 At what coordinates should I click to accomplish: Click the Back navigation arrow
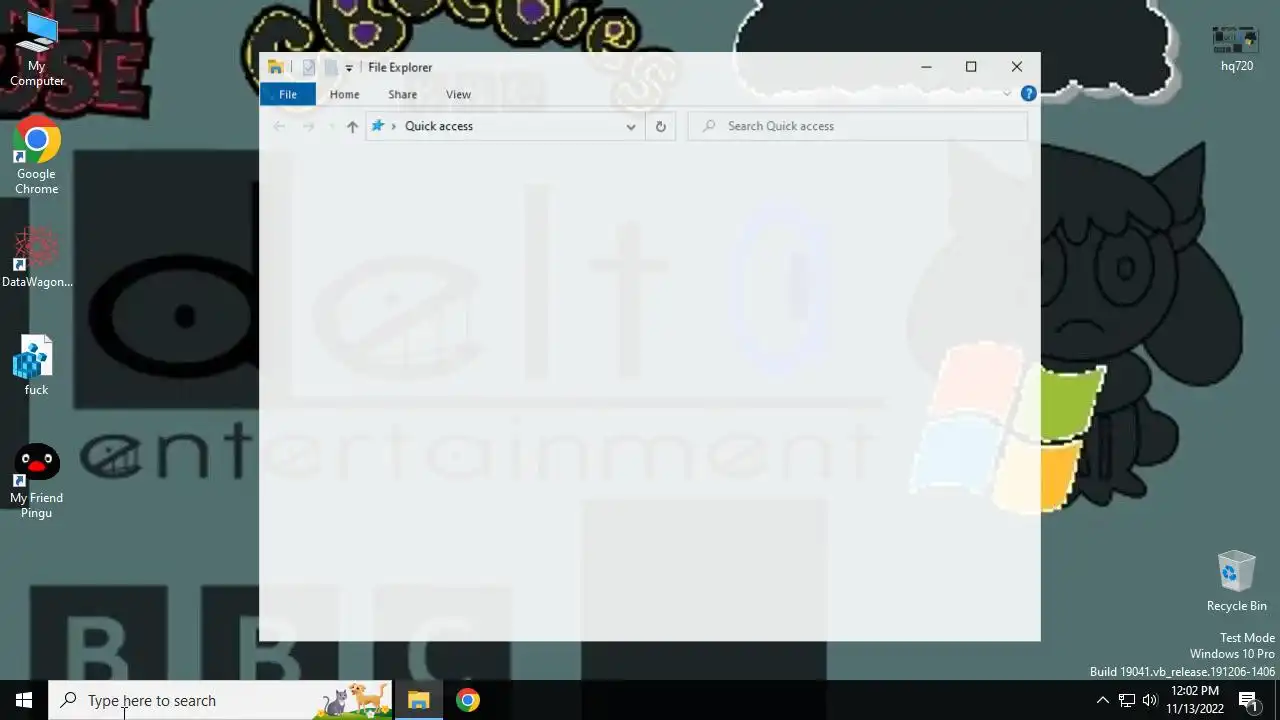[x=280, y=126]
